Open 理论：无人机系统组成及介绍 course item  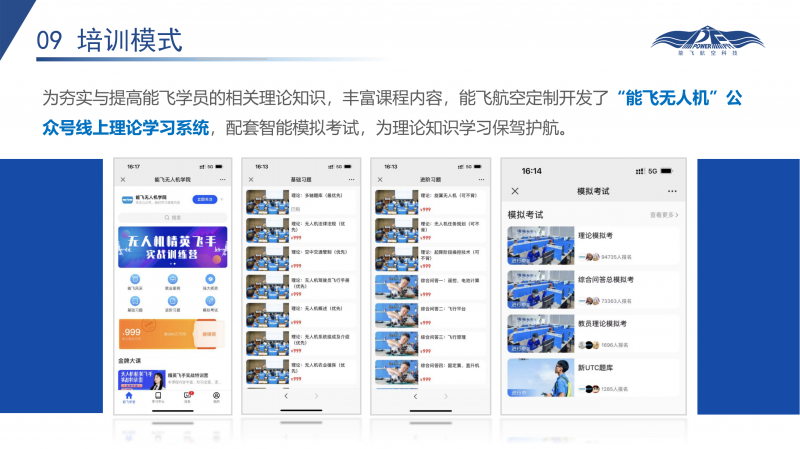(x=301, y=343)
